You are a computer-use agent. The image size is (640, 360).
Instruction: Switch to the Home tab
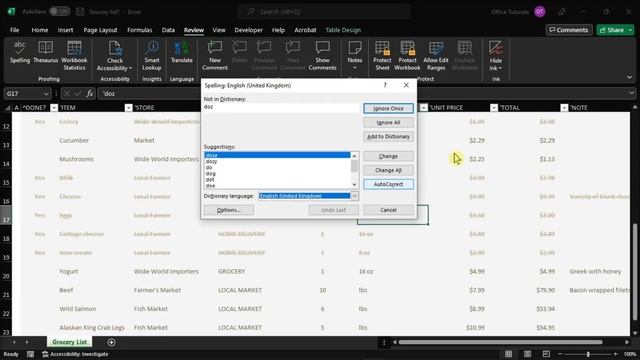click(x=40, y=30)
